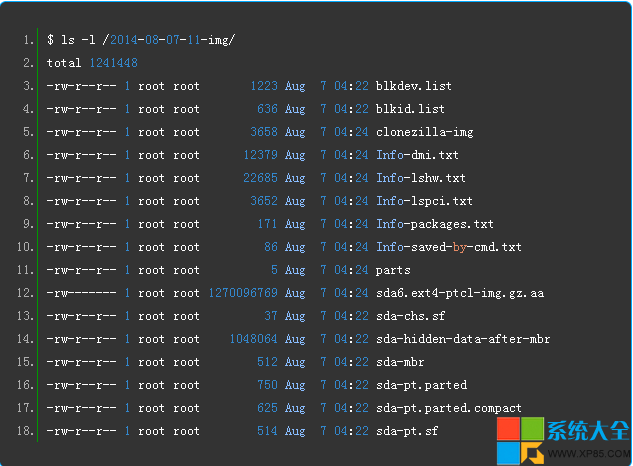Click the sda-hidden-data-after-mbr filename

[462, 339]
